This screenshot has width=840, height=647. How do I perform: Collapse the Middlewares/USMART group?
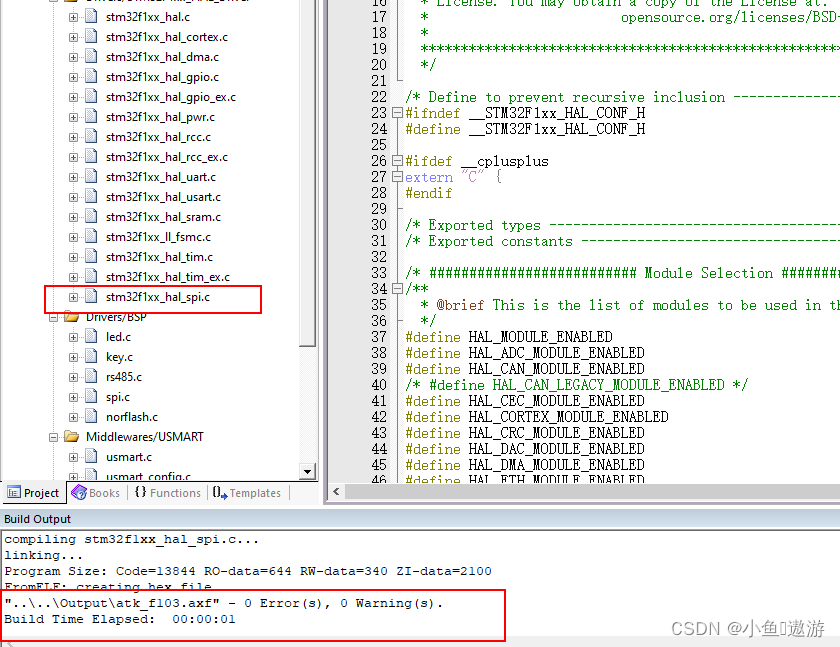tap(53, 436)
